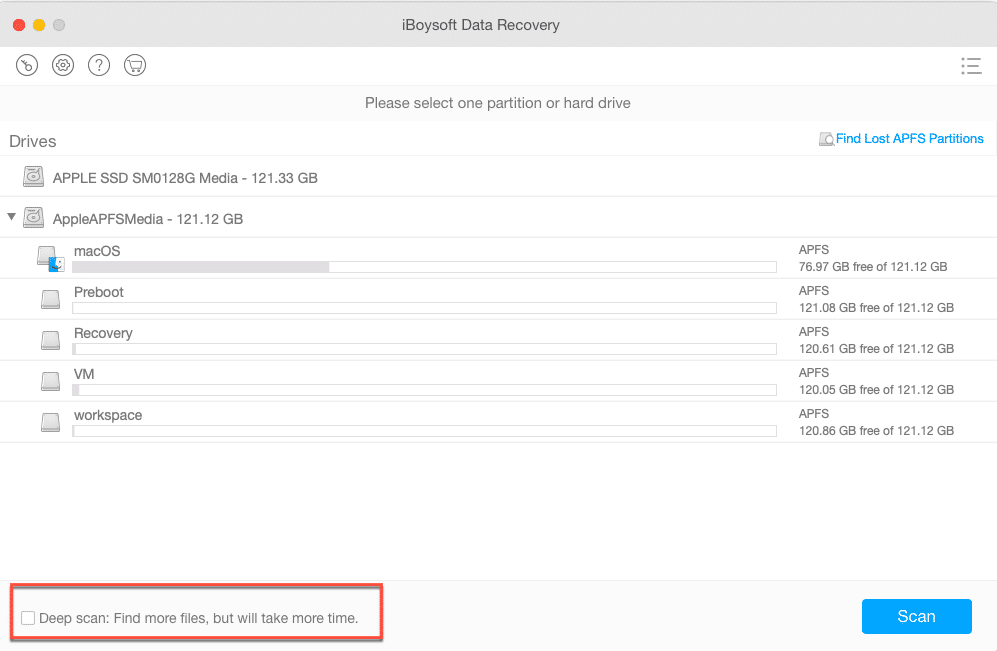Image resolution: width=997 pixels, height=651 pixels.
Task: Select the Preboot partition name
Action: tap(99, 292)
